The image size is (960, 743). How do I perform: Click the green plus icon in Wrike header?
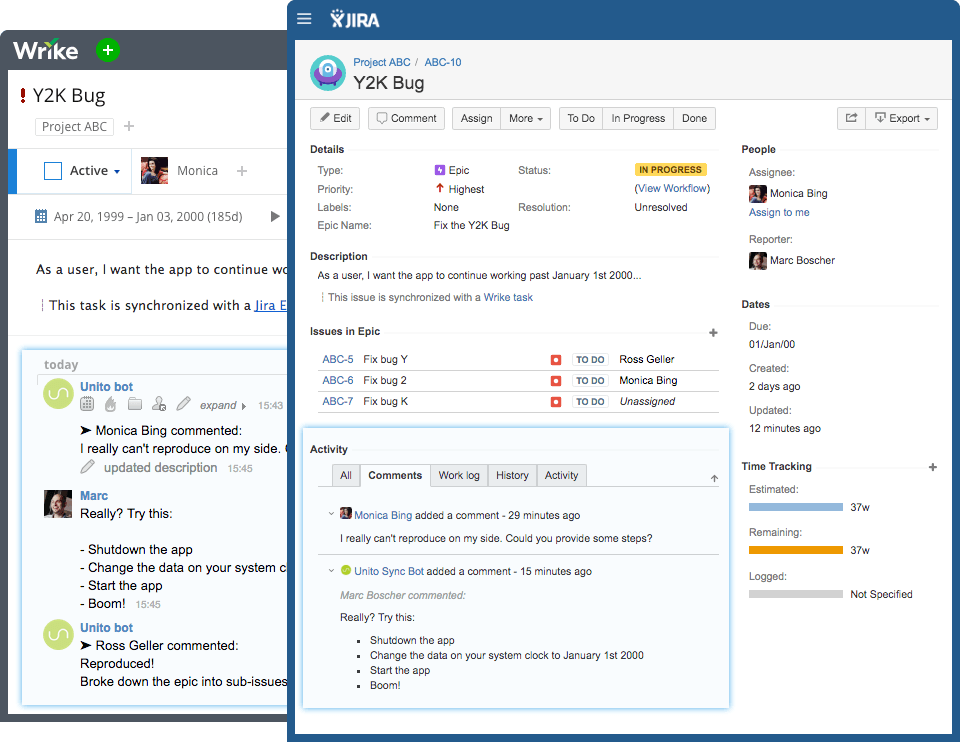coord(107,49)
